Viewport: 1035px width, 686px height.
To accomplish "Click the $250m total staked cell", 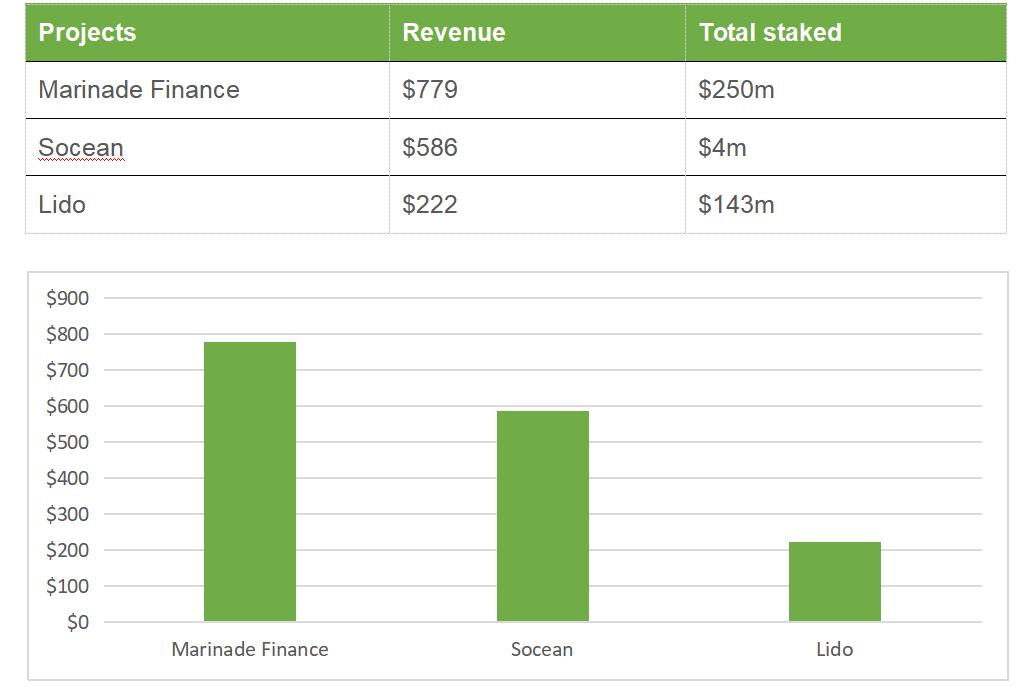I will click(x=846, y=90).
